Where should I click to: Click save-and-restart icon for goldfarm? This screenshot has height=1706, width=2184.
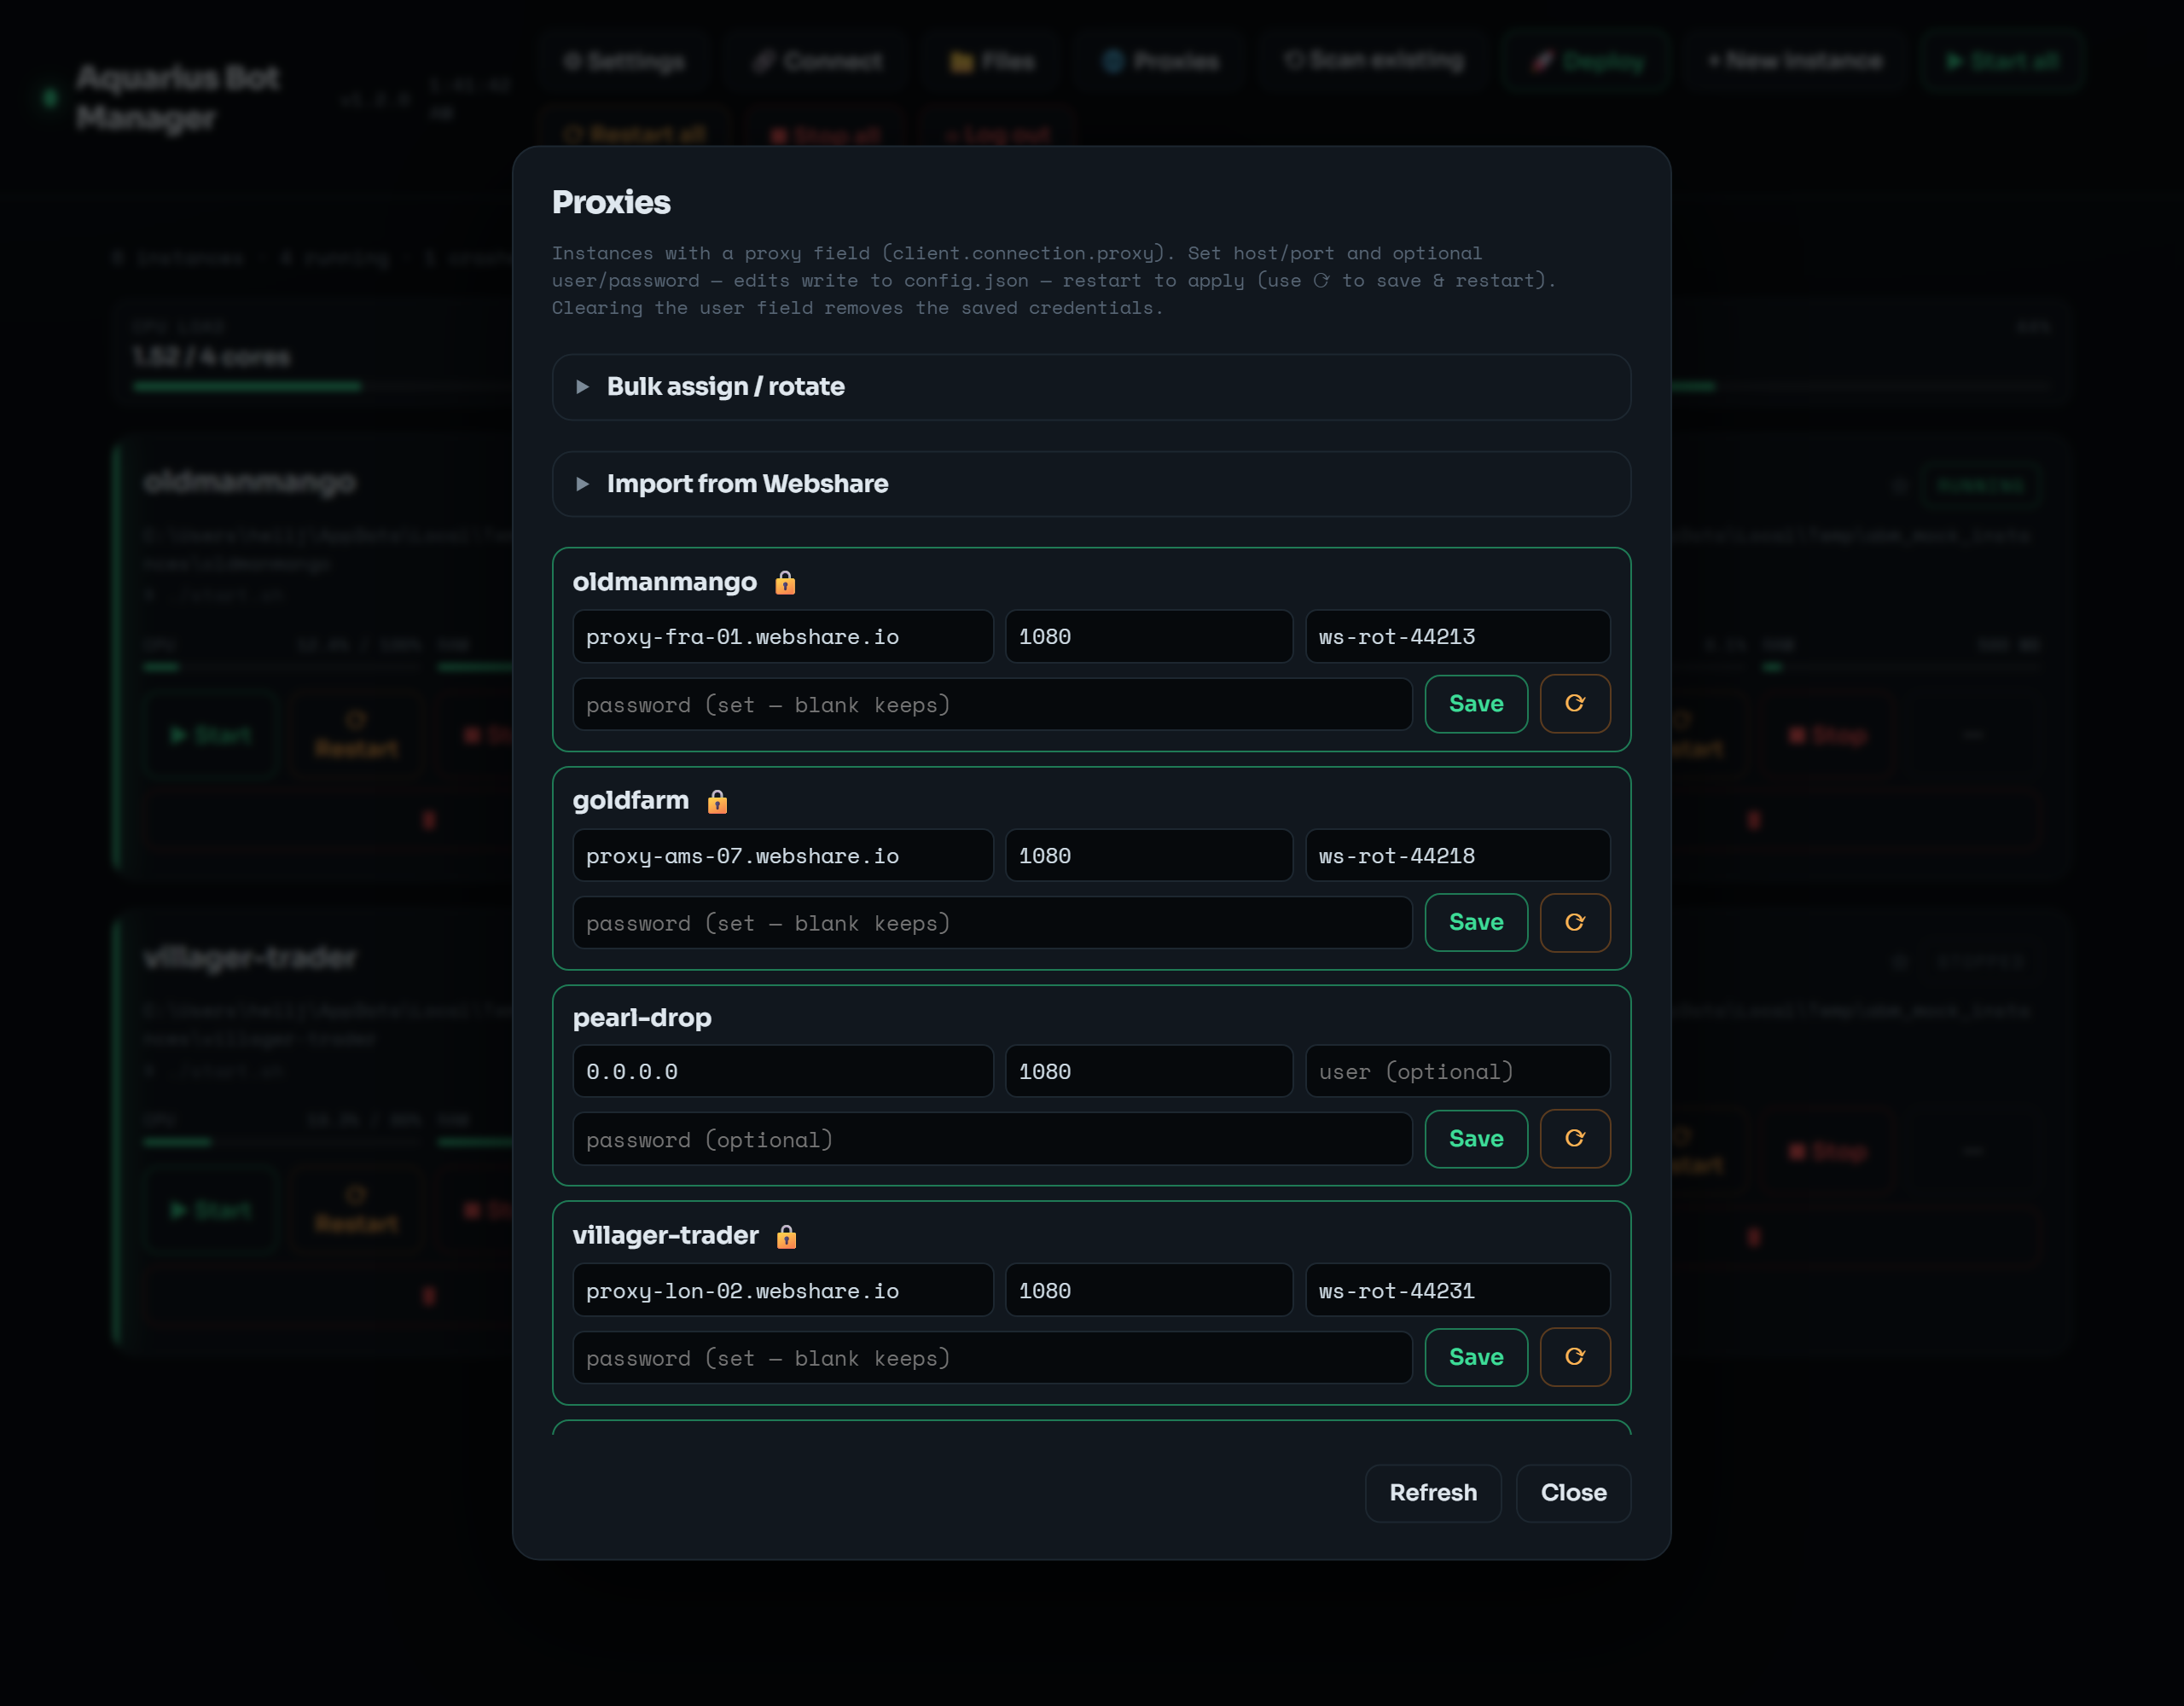(x=1574, y=922)
